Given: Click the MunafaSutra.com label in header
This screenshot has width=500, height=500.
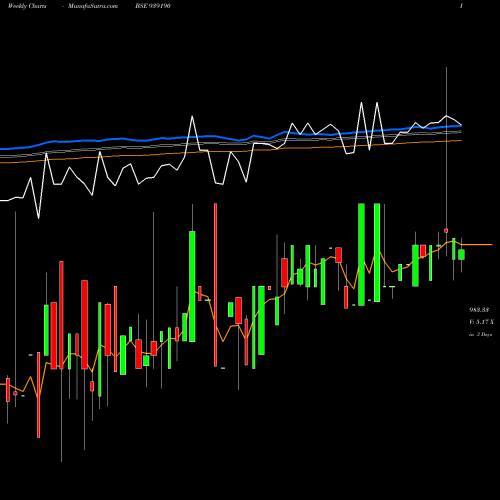Looking at the screenshot, I should coord(93,6).
